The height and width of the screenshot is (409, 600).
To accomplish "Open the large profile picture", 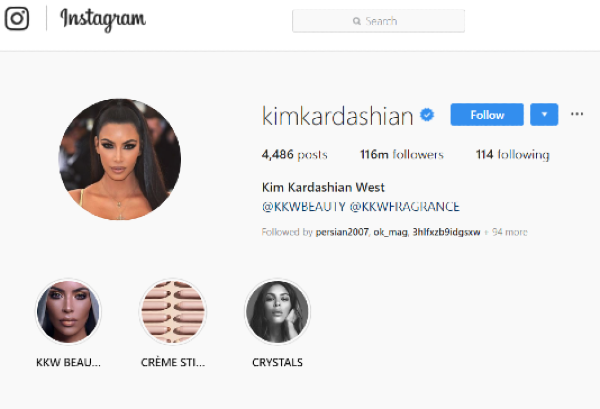I will point(120,159).
